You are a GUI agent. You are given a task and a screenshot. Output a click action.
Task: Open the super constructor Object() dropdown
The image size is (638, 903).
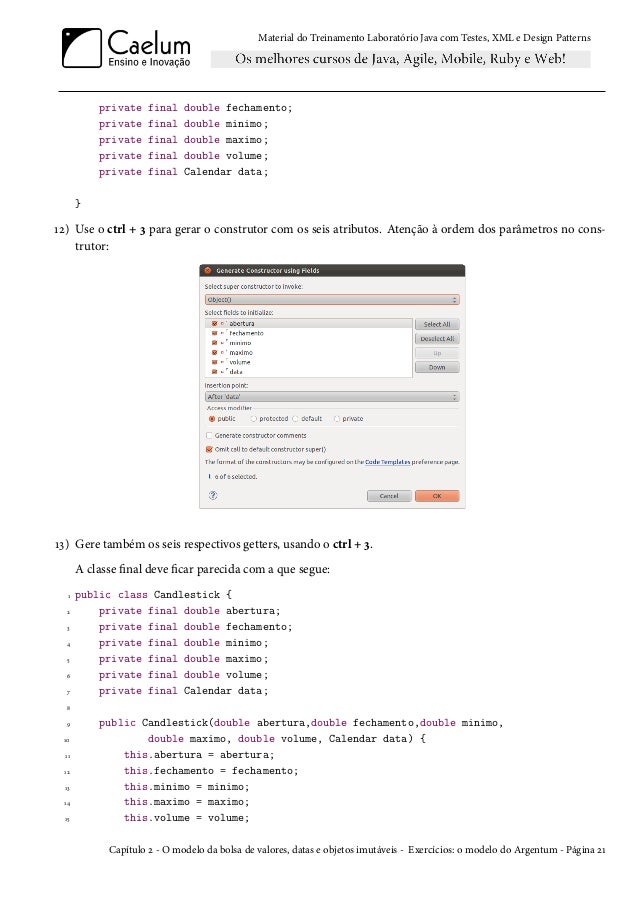coord(332,299)
